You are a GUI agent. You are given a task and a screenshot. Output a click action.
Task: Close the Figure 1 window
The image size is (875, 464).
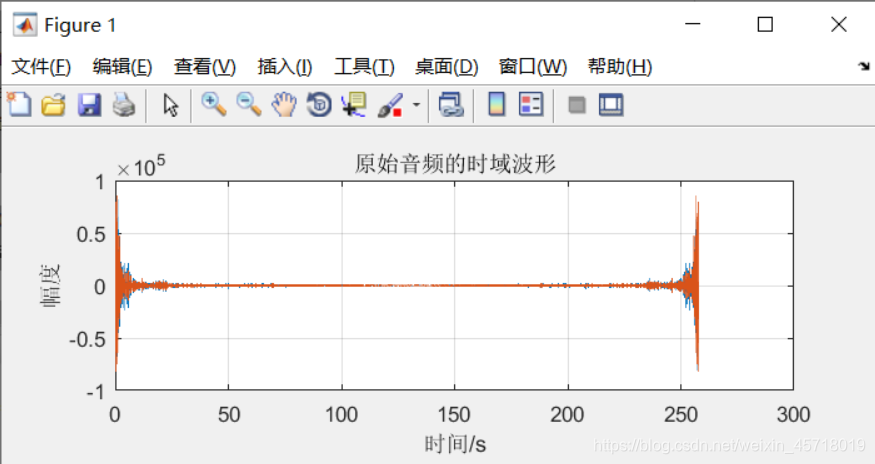[839, 24]
